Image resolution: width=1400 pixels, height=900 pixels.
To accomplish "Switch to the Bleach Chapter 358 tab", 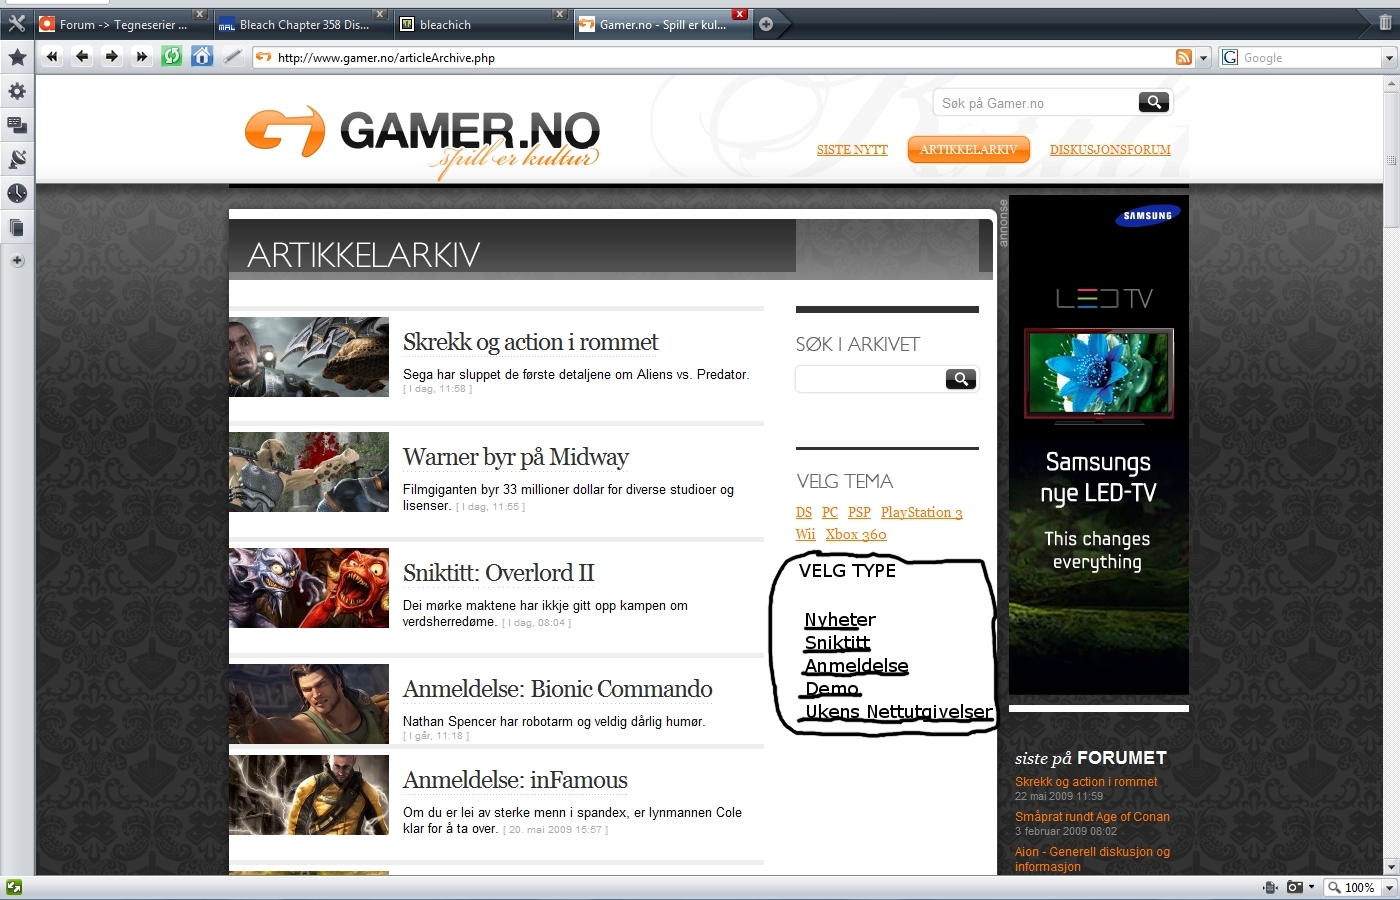I will coord(304,25).
